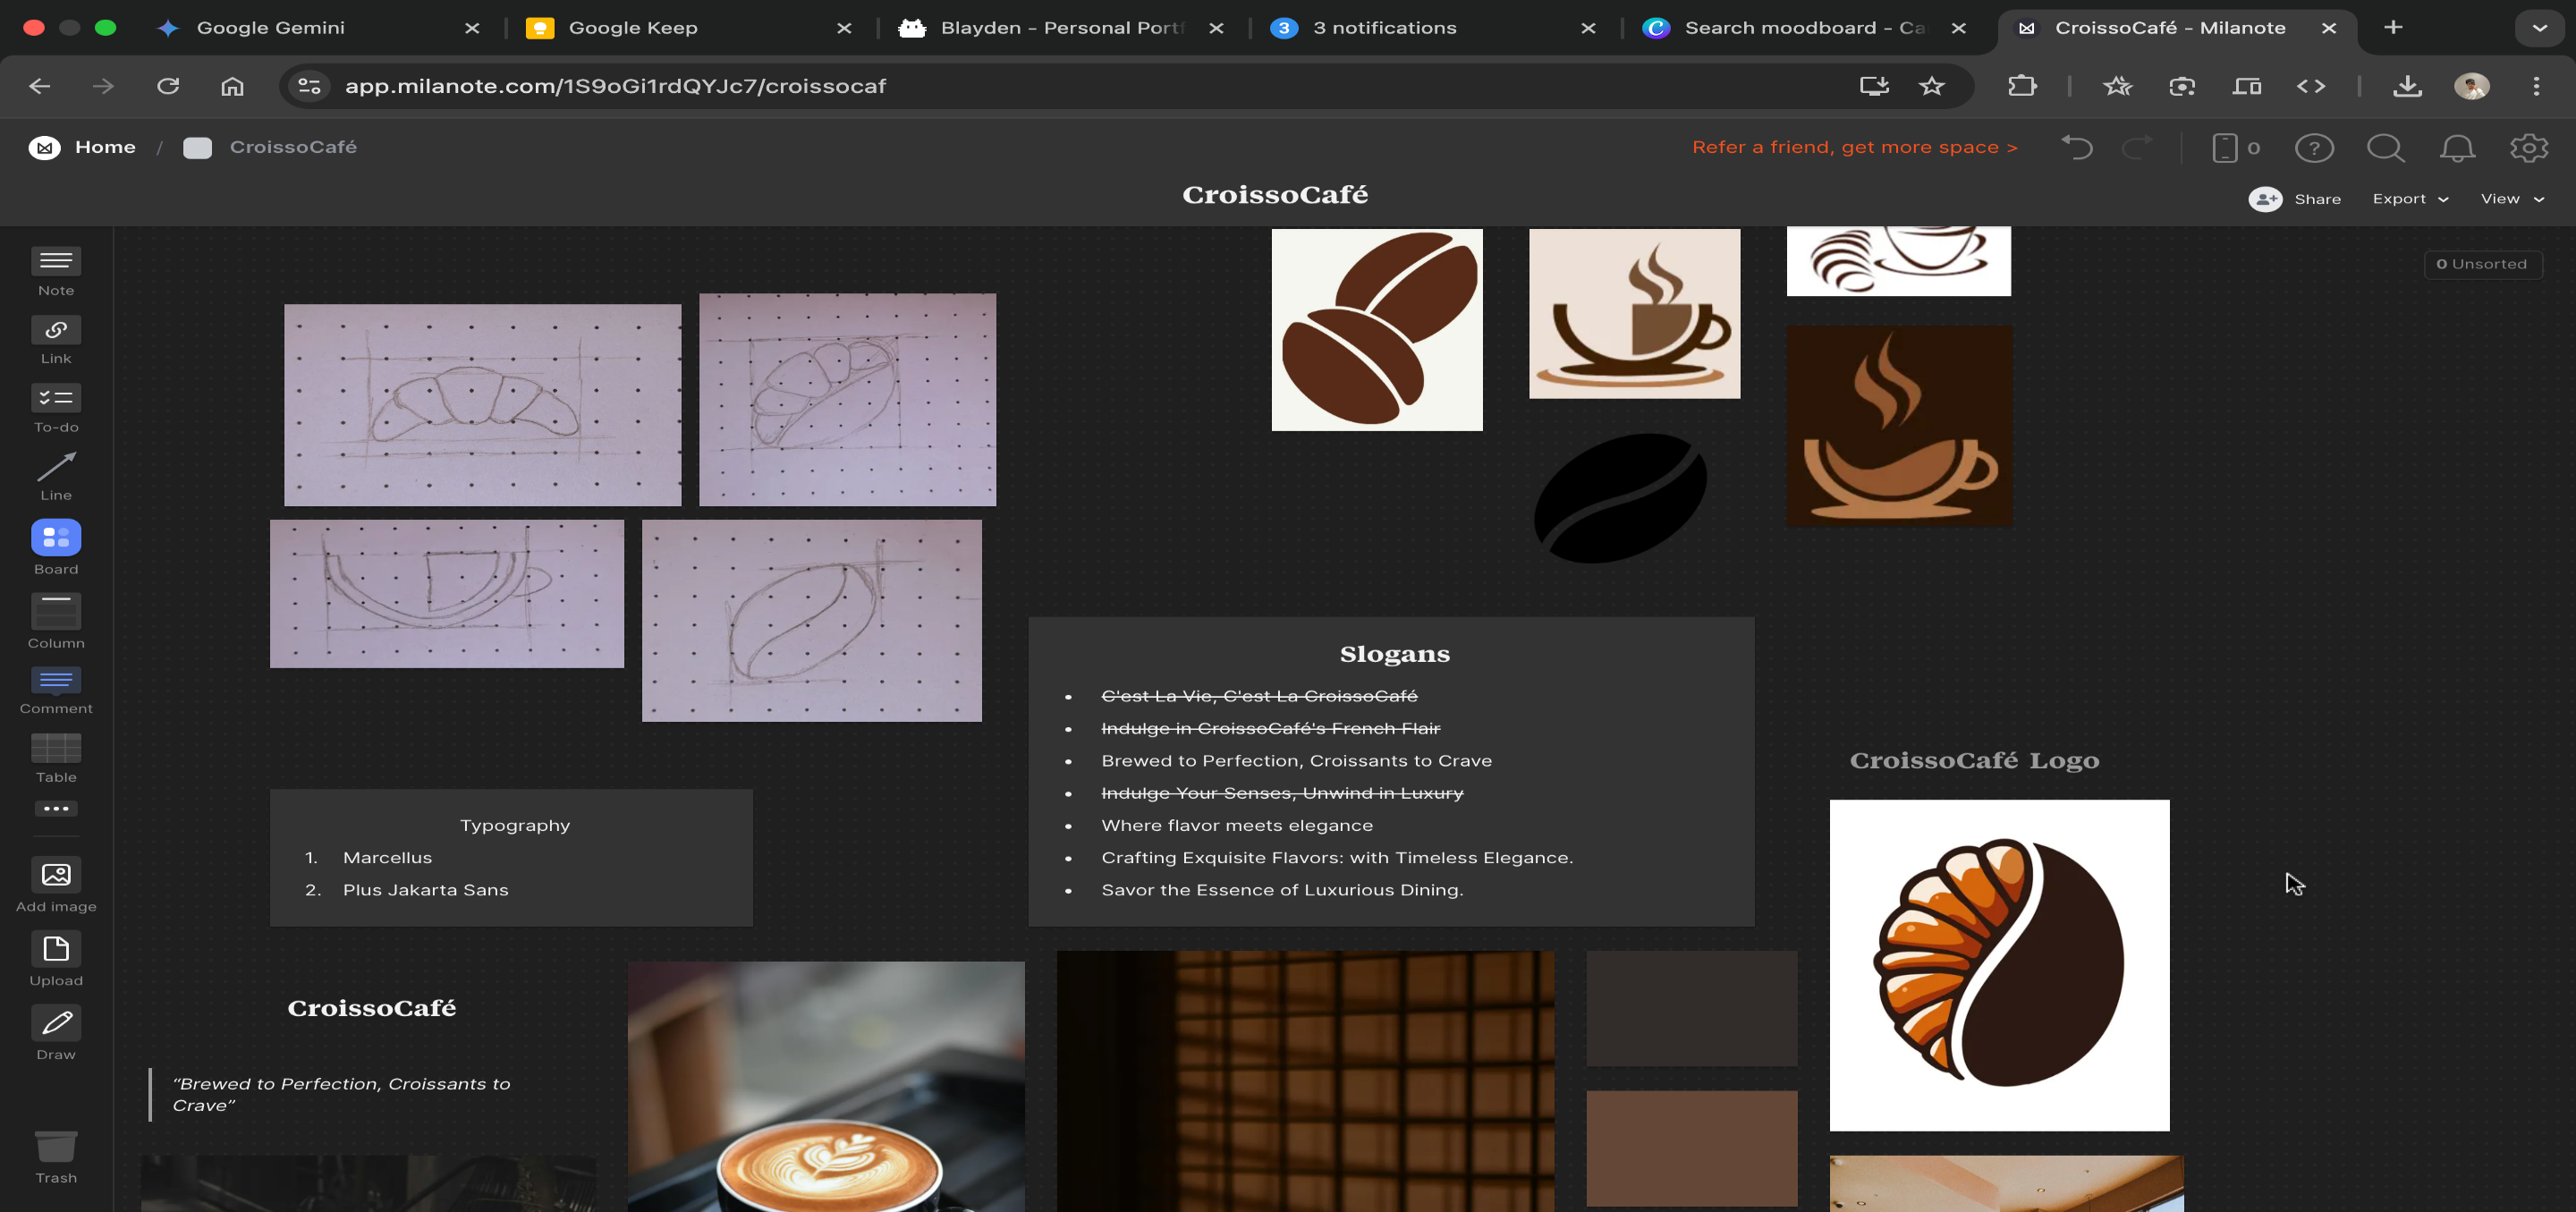Pick the Line tool

[x=56, y=467]
